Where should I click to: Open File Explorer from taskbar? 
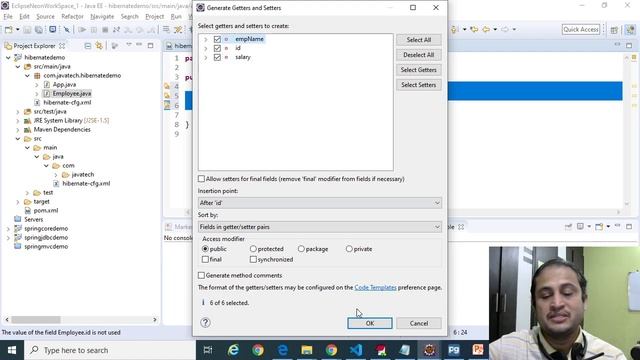click(307, 350)
